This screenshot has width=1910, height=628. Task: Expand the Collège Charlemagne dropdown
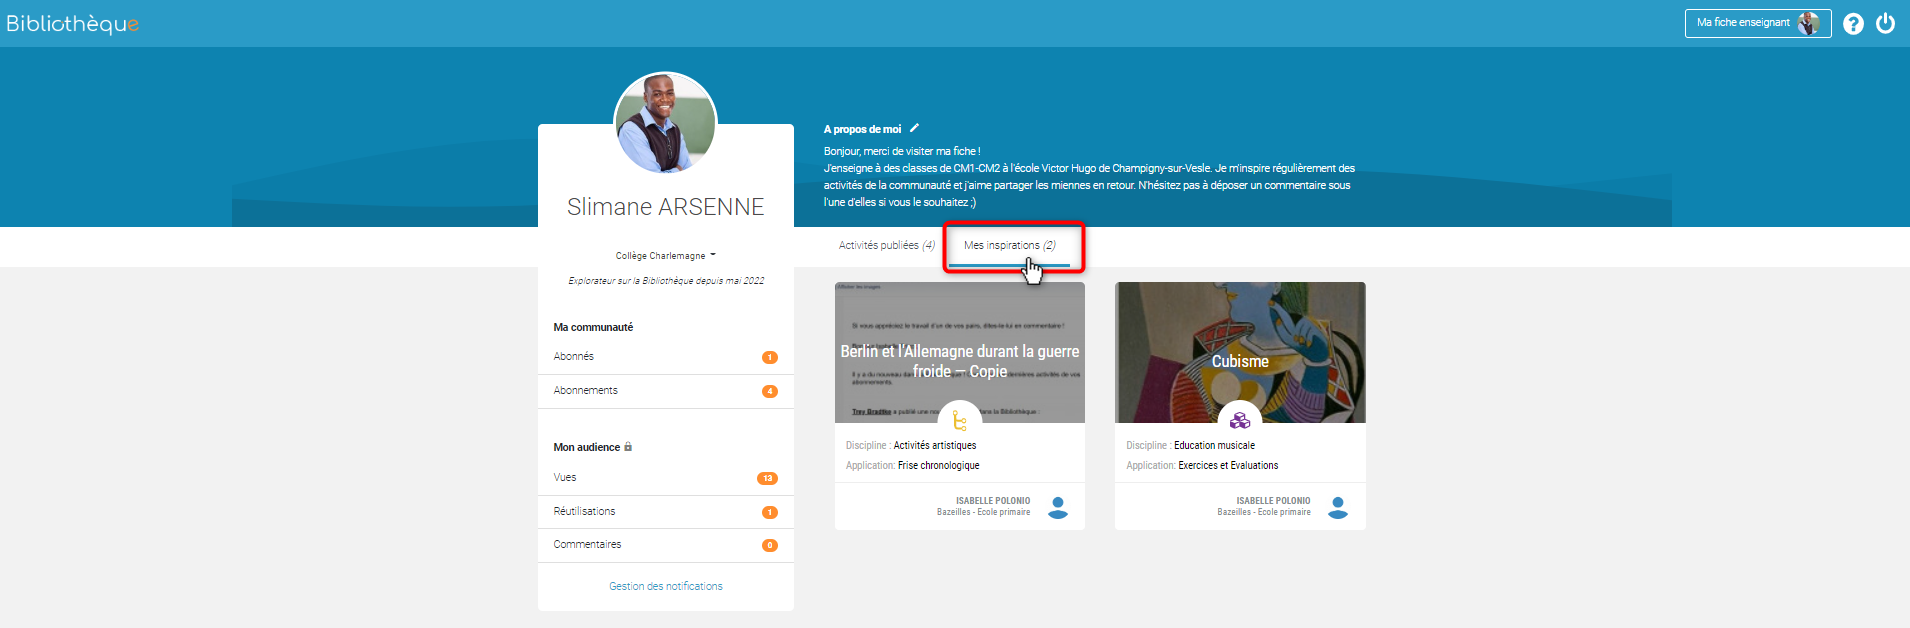[x=665, y=255]
